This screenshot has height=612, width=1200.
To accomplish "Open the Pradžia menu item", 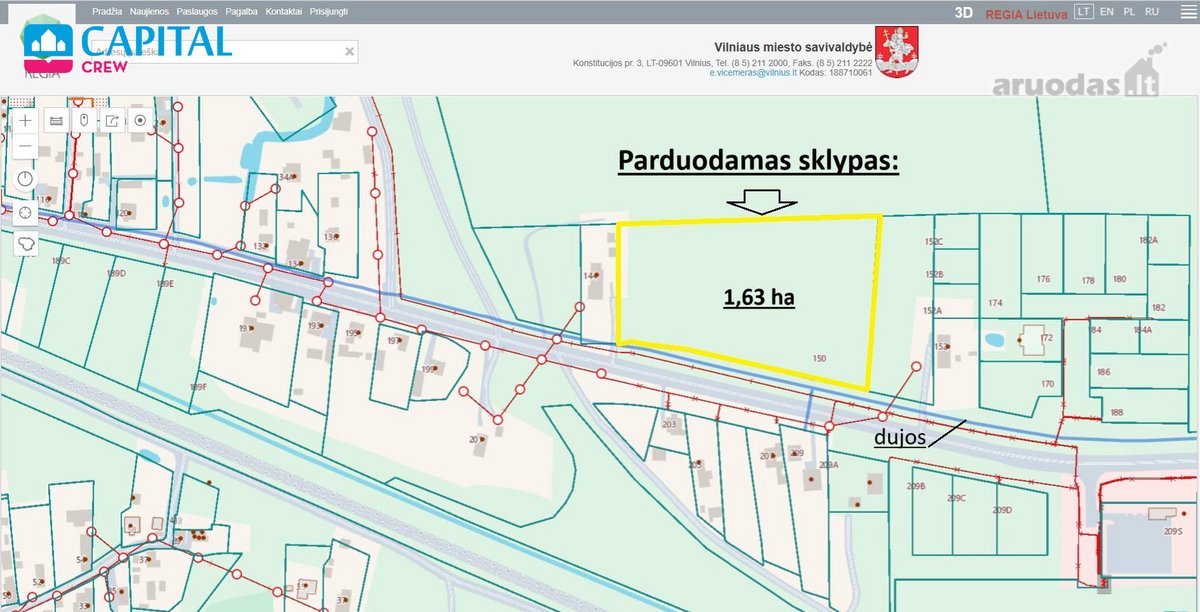I will point(106,11).
